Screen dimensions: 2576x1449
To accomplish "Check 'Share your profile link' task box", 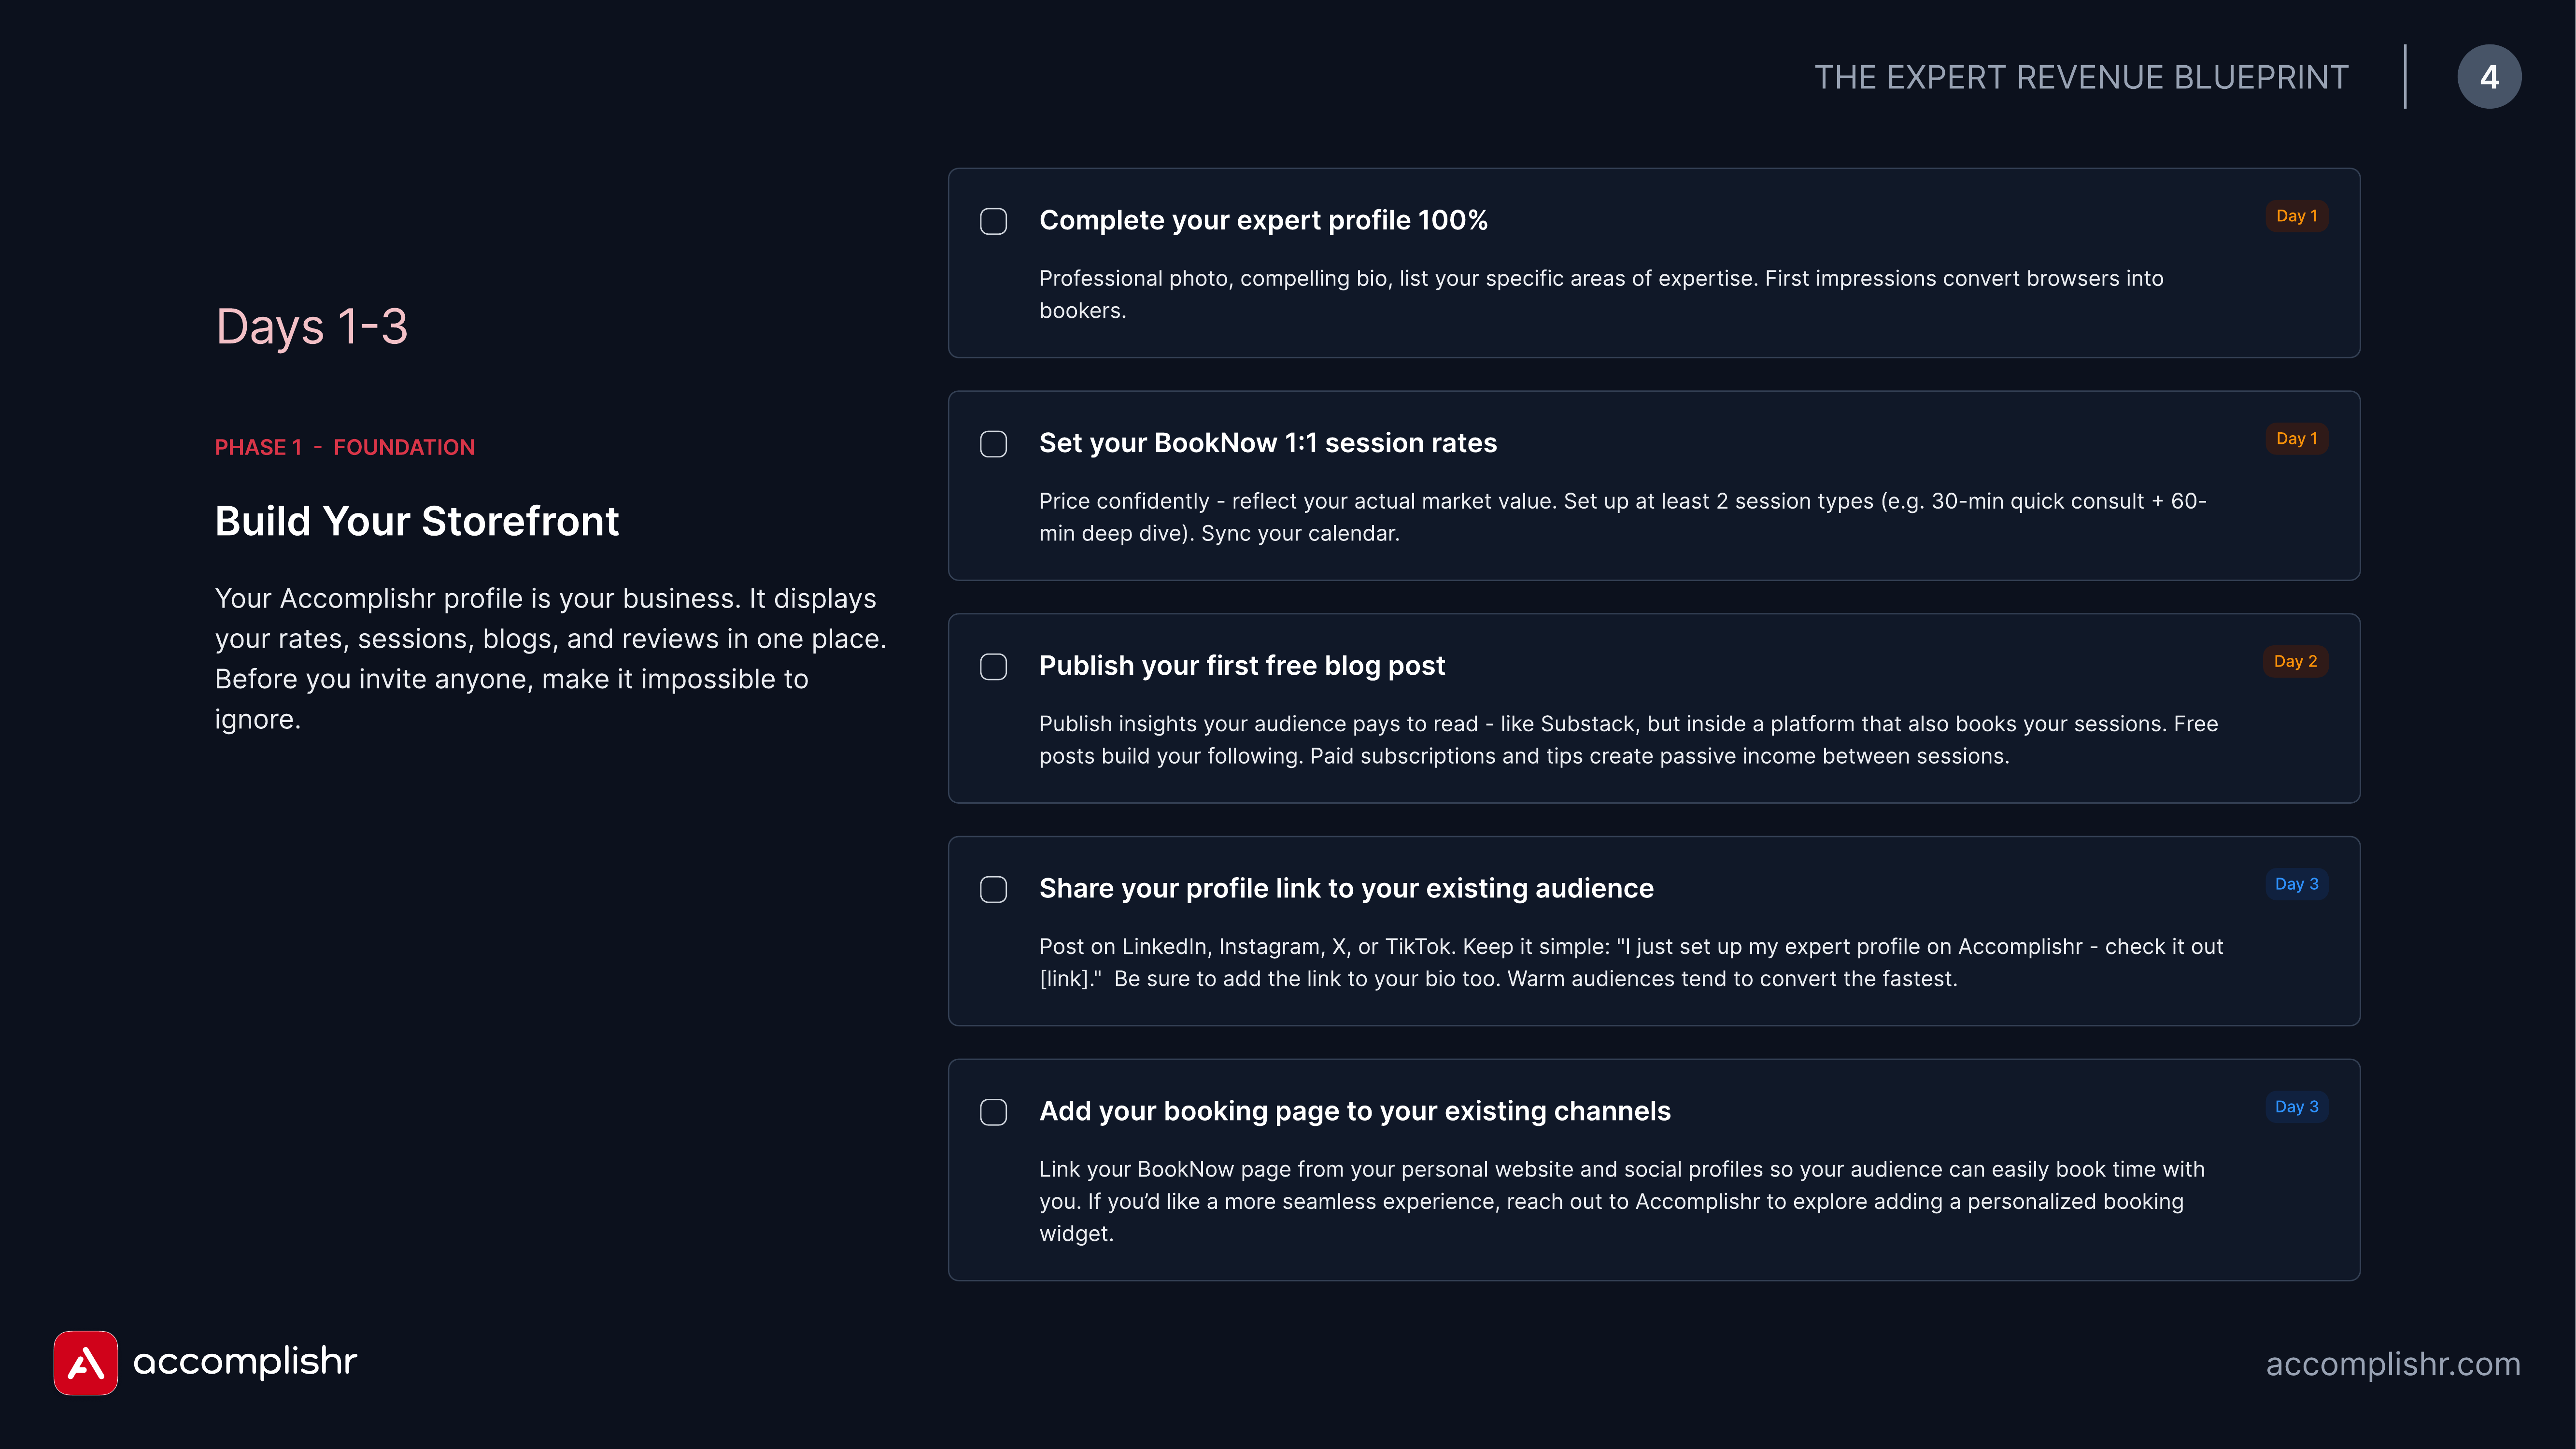I will coord(993,889).
